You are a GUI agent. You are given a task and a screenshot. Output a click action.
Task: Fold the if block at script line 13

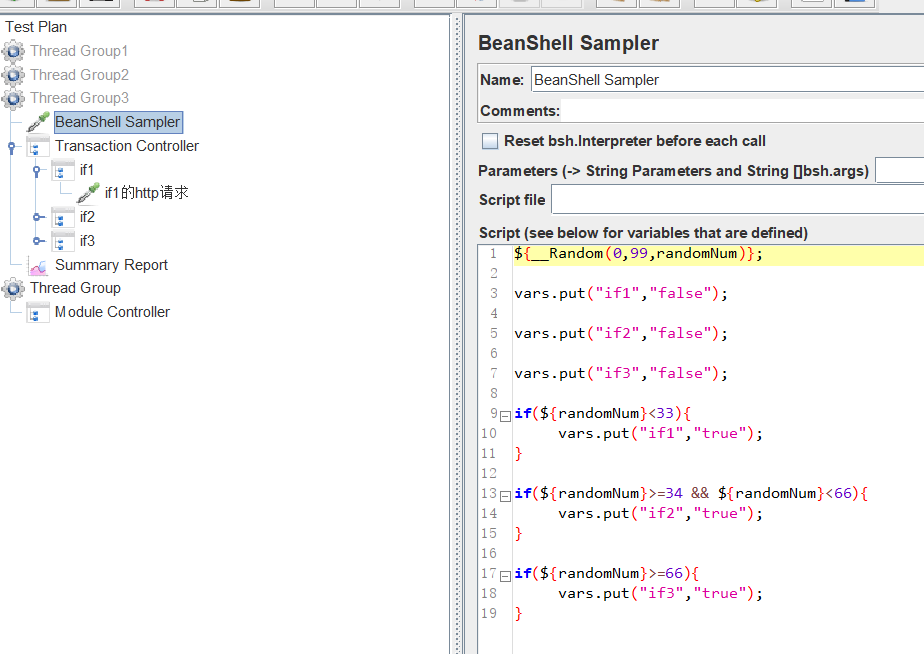[505, 497]
